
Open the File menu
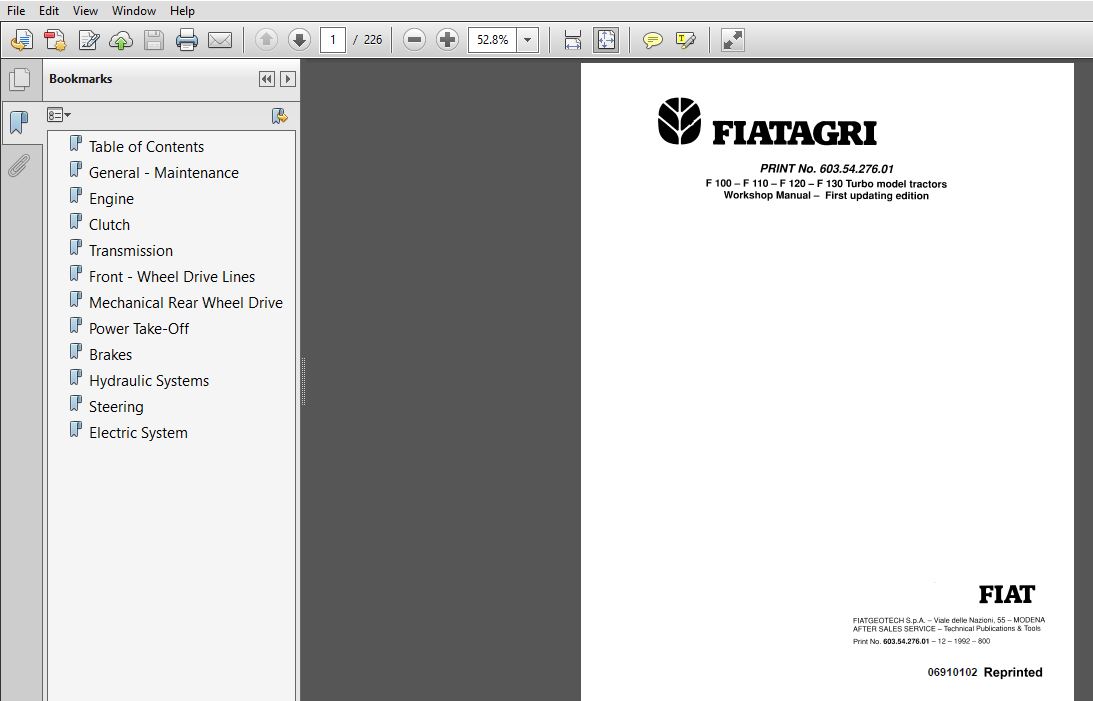tap(15, 10)
